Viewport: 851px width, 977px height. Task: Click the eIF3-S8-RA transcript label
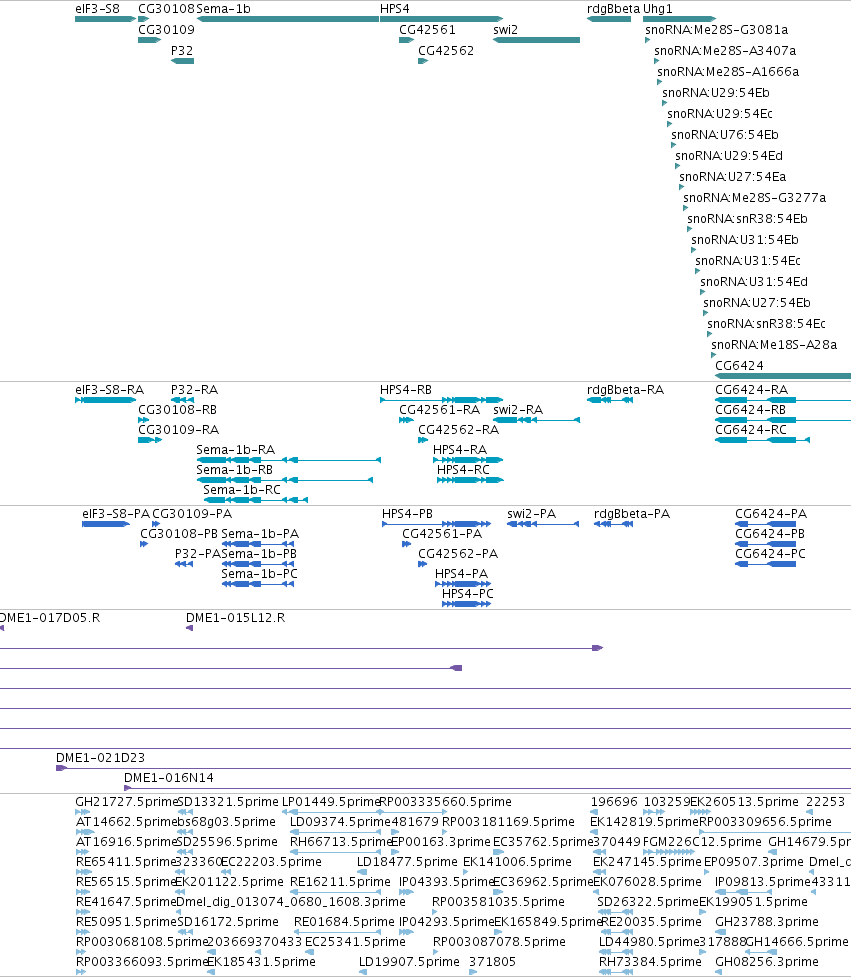pyautogui.click(x=110, y=390)
